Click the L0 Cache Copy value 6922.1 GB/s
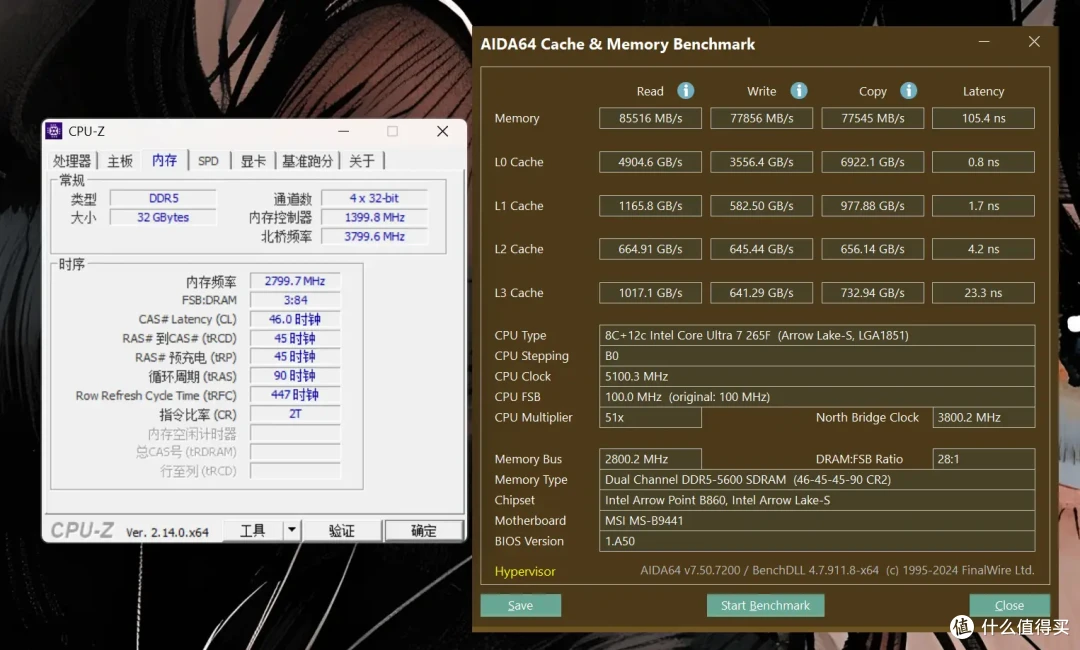 873,162
